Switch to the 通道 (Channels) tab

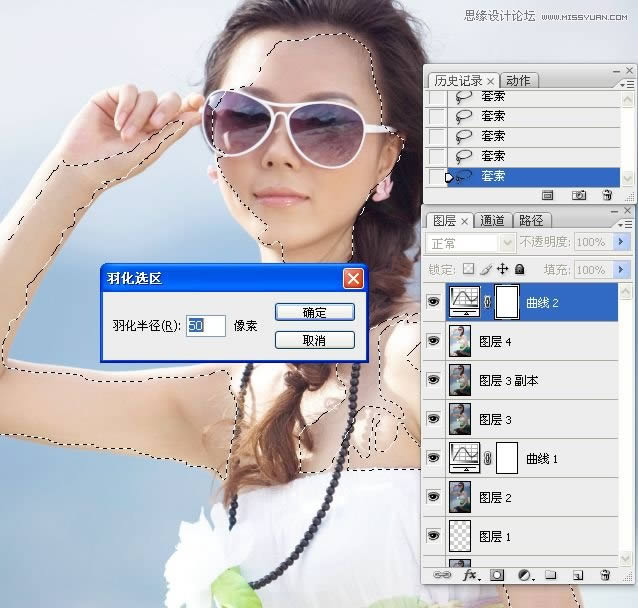[x=493, y=220]
